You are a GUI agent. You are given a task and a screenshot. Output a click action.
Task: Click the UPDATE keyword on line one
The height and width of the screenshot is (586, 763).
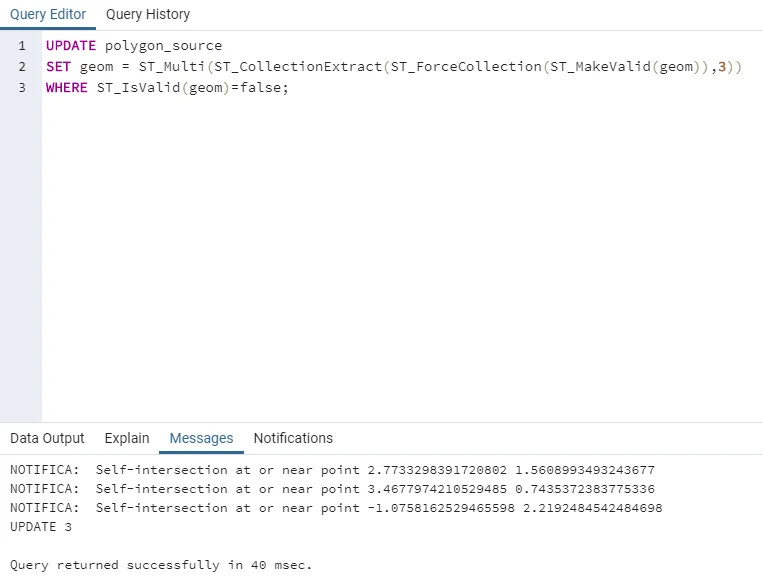tap(71, 46)
